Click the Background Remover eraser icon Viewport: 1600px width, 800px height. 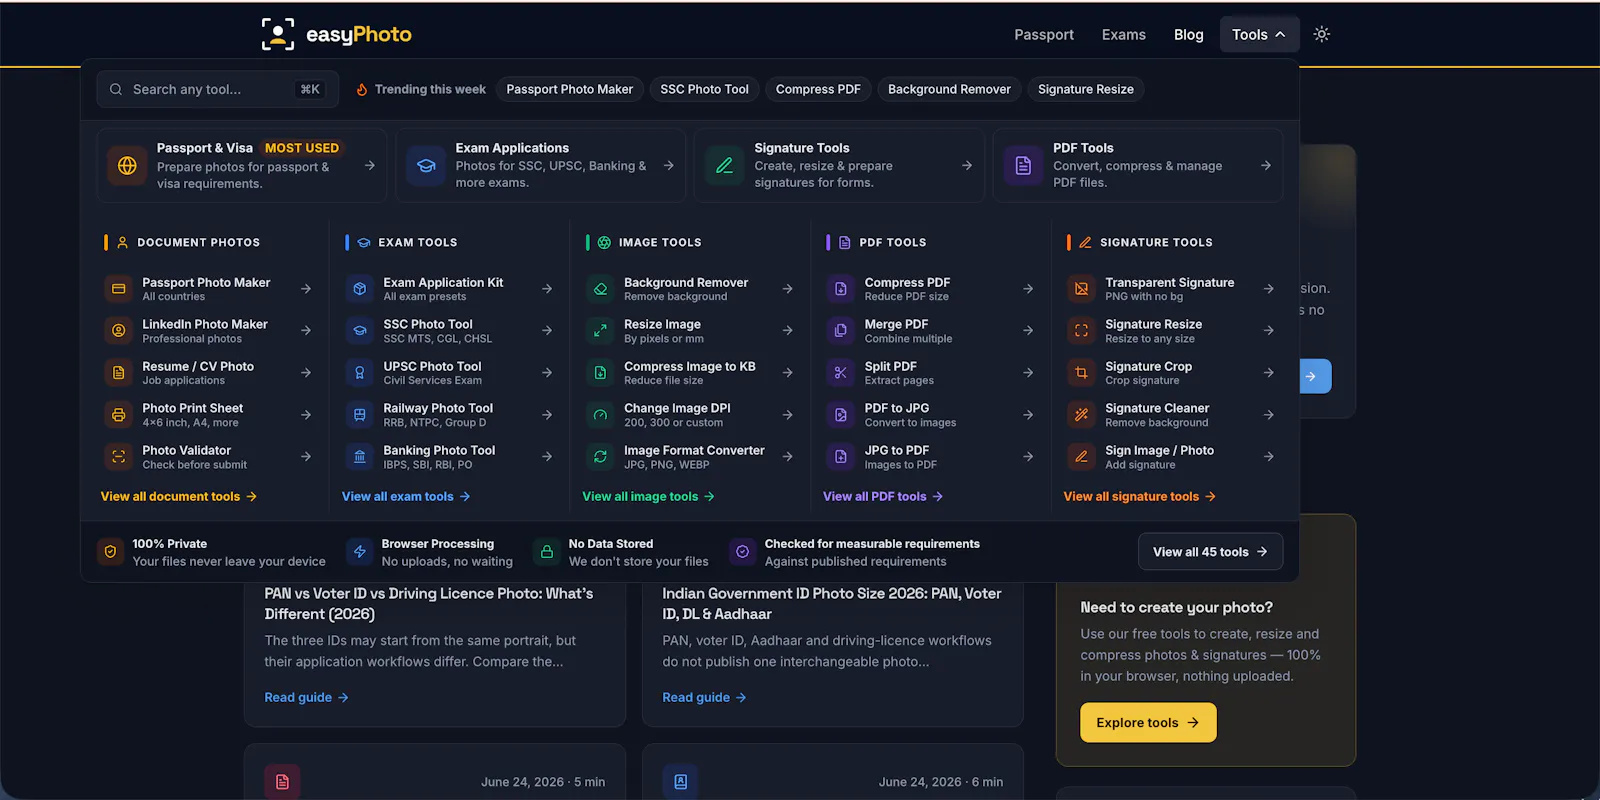coord(600,289)
